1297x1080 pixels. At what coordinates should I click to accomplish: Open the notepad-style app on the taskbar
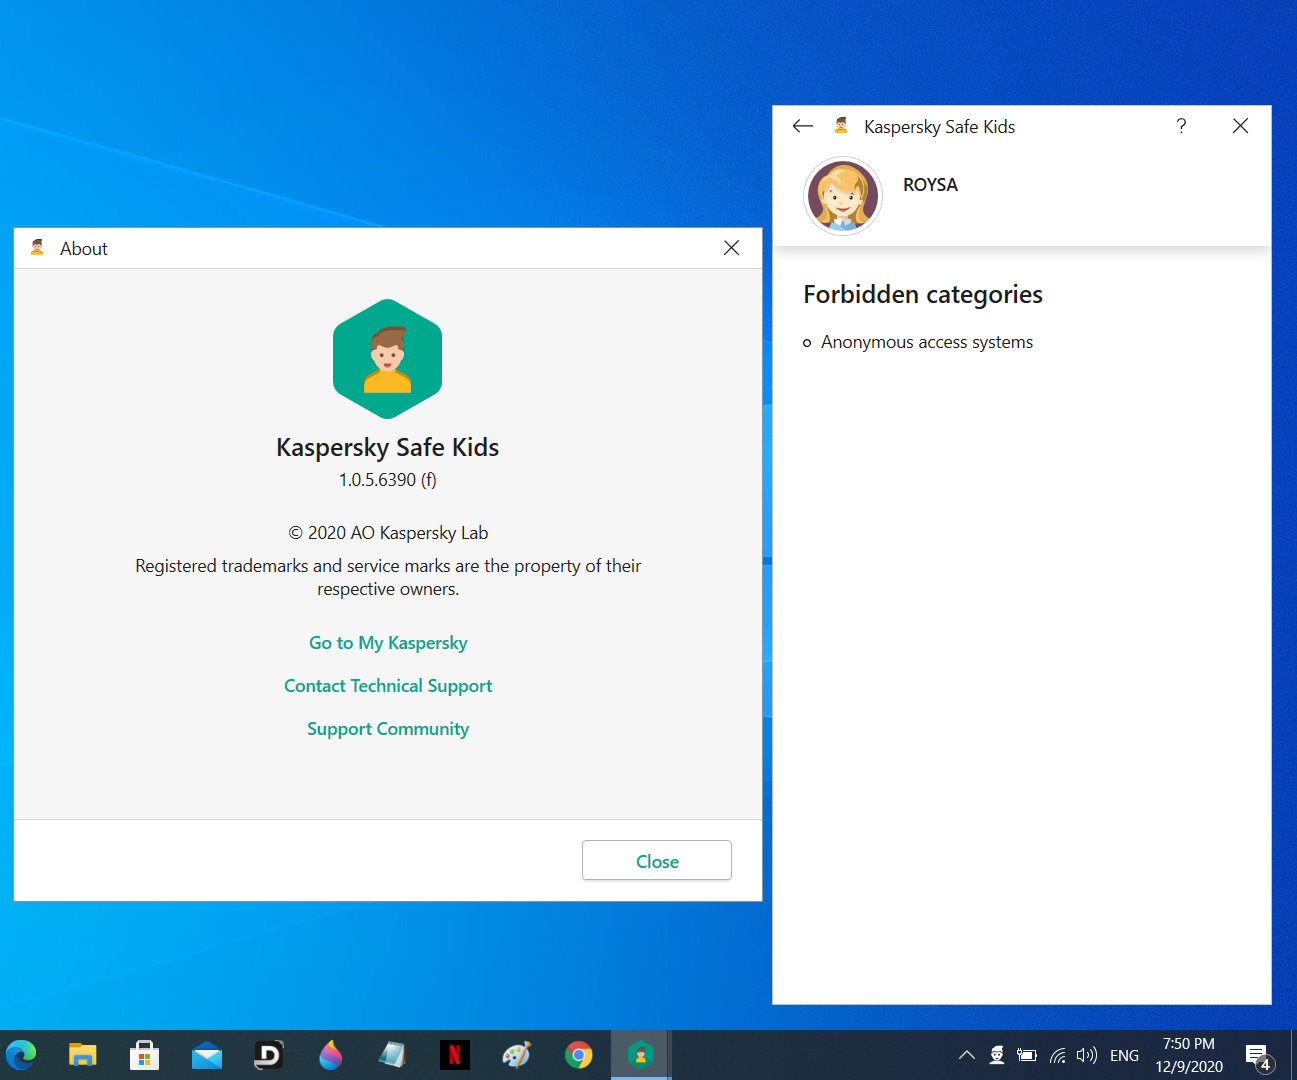[x=393, y=1055]
